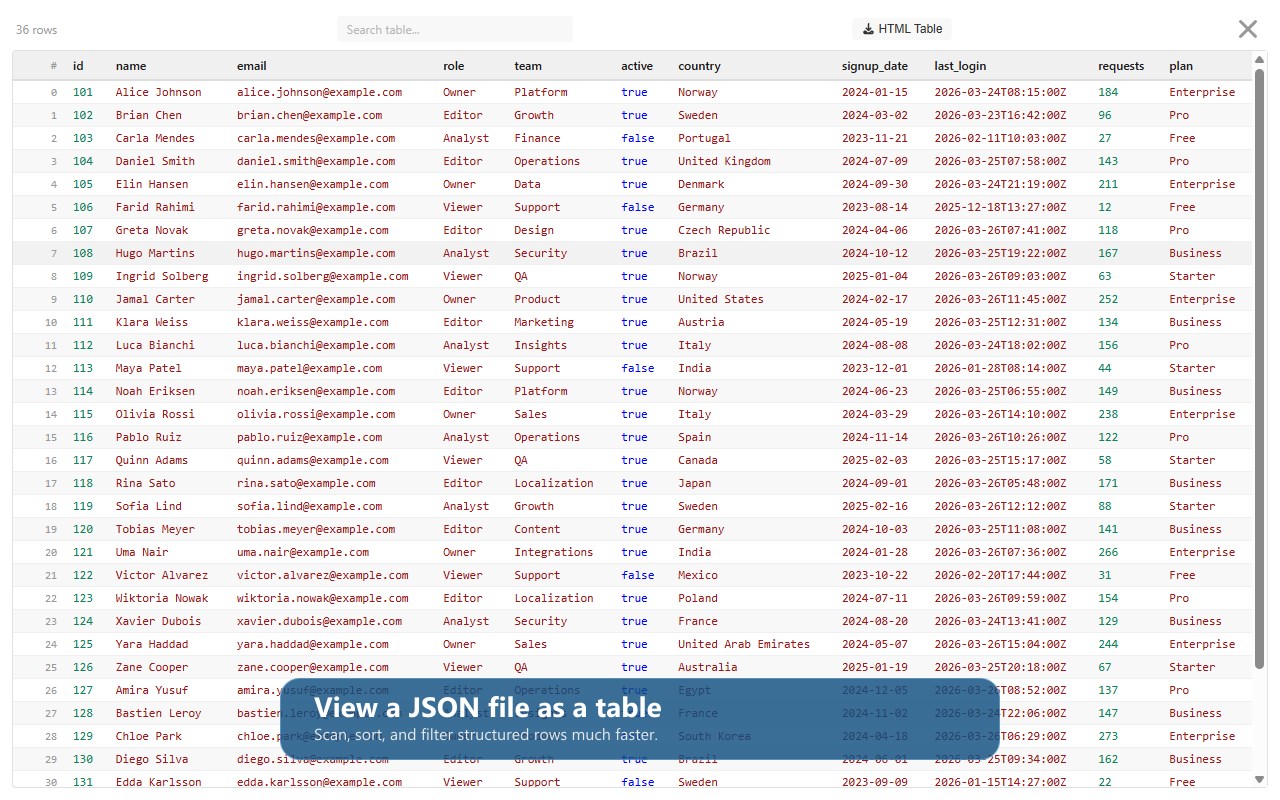Click United Kingdom country cell
This screenshot has height=800, width=1280.
(724, 161)
